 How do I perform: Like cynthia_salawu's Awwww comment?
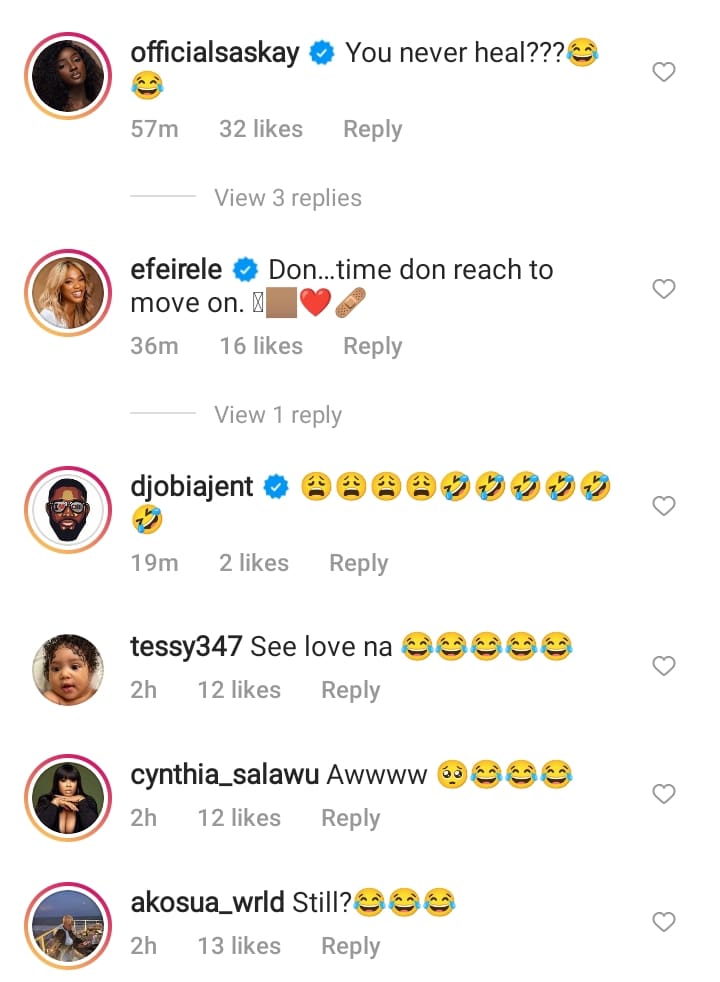click(664, 794)
